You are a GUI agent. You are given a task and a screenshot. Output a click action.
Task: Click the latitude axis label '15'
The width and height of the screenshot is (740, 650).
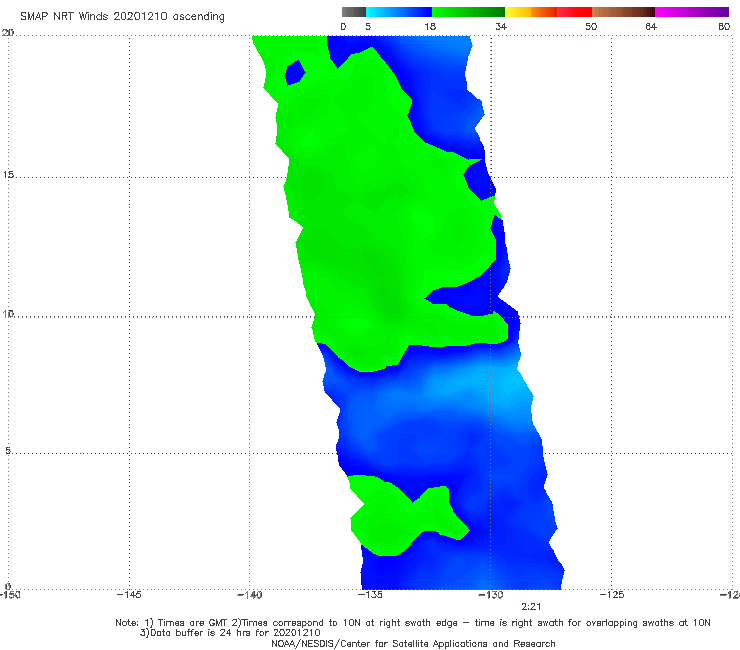point(8,175)
